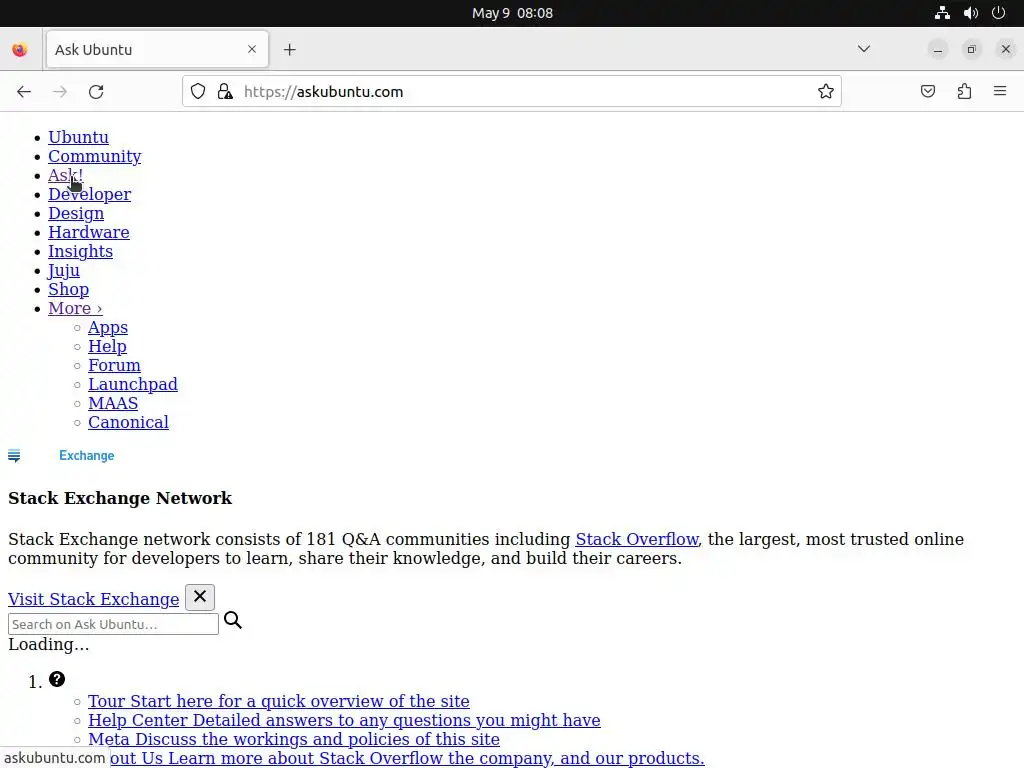Open the Shop link
Screen dimensions: 1024x768
click(69, 289)
